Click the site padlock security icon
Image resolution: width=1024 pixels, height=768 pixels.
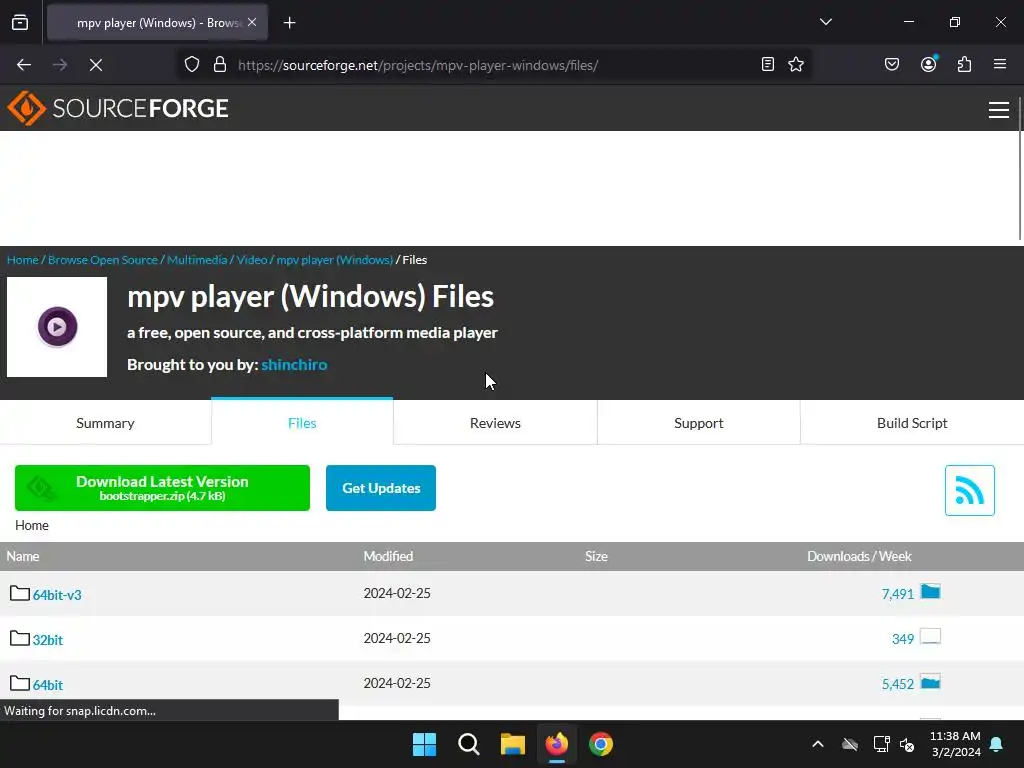[220, 65]
